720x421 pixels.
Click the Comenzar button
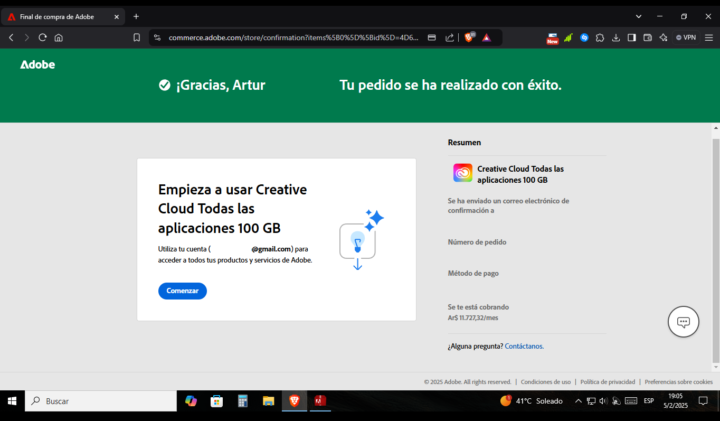tap(182, 291)
